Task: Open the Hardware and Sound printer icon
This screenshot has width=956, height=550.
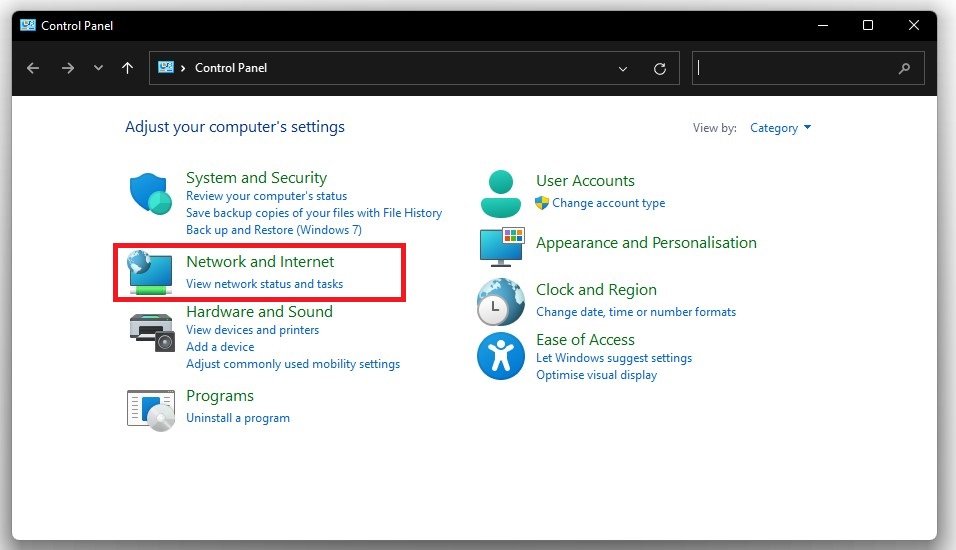Action: pyautogui.click(x=151, y=329)
